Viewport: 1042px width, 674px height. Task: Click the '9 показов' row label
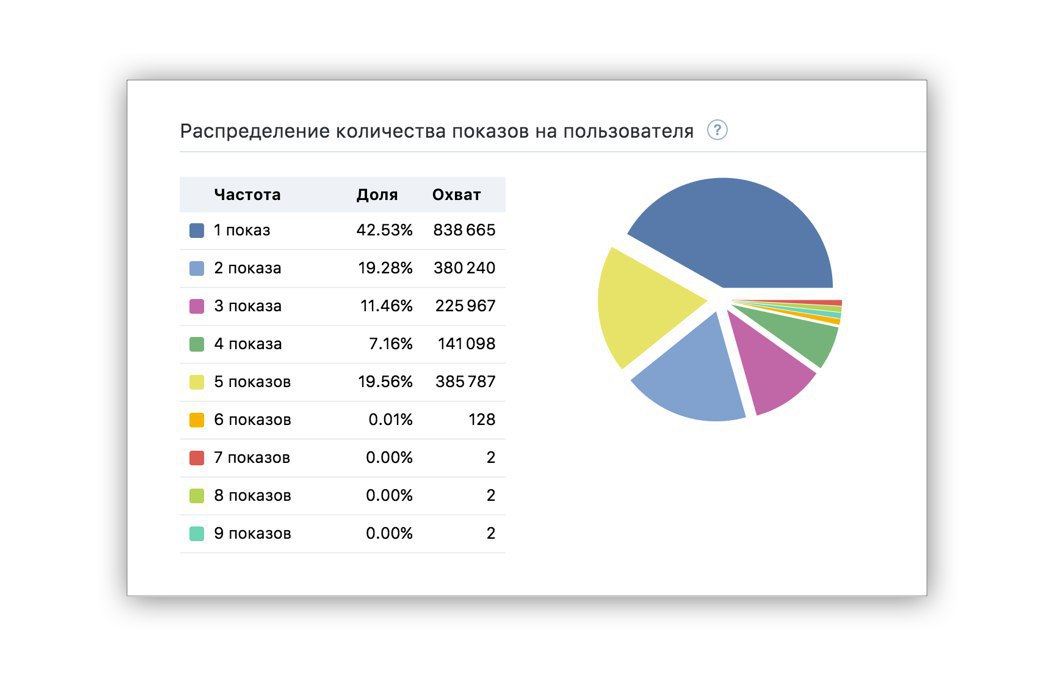pos(252,534)
